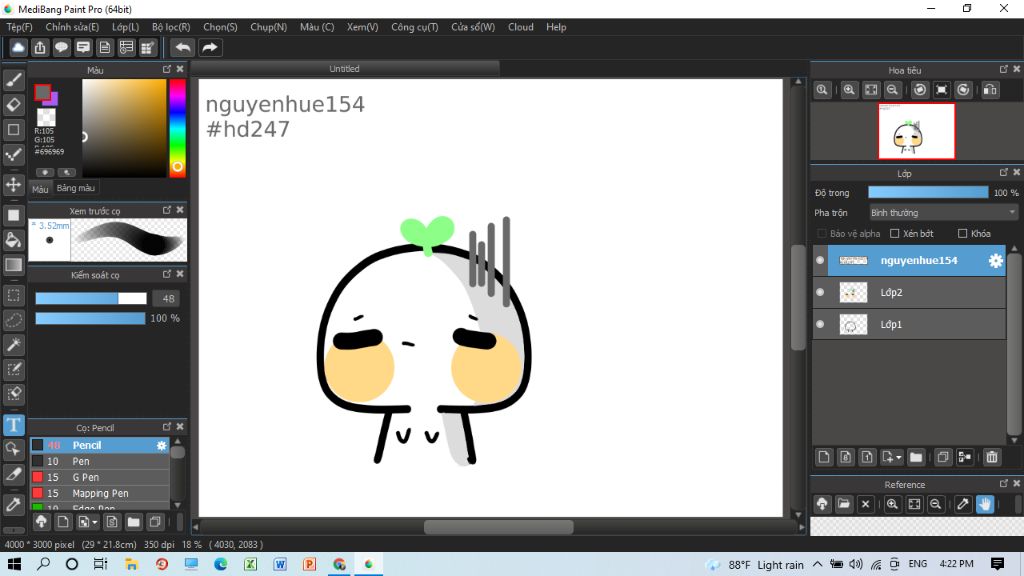Select the Gradient tool
Image resolution: width=1024 pixels, height=576 pixels.
coord(14,264)
